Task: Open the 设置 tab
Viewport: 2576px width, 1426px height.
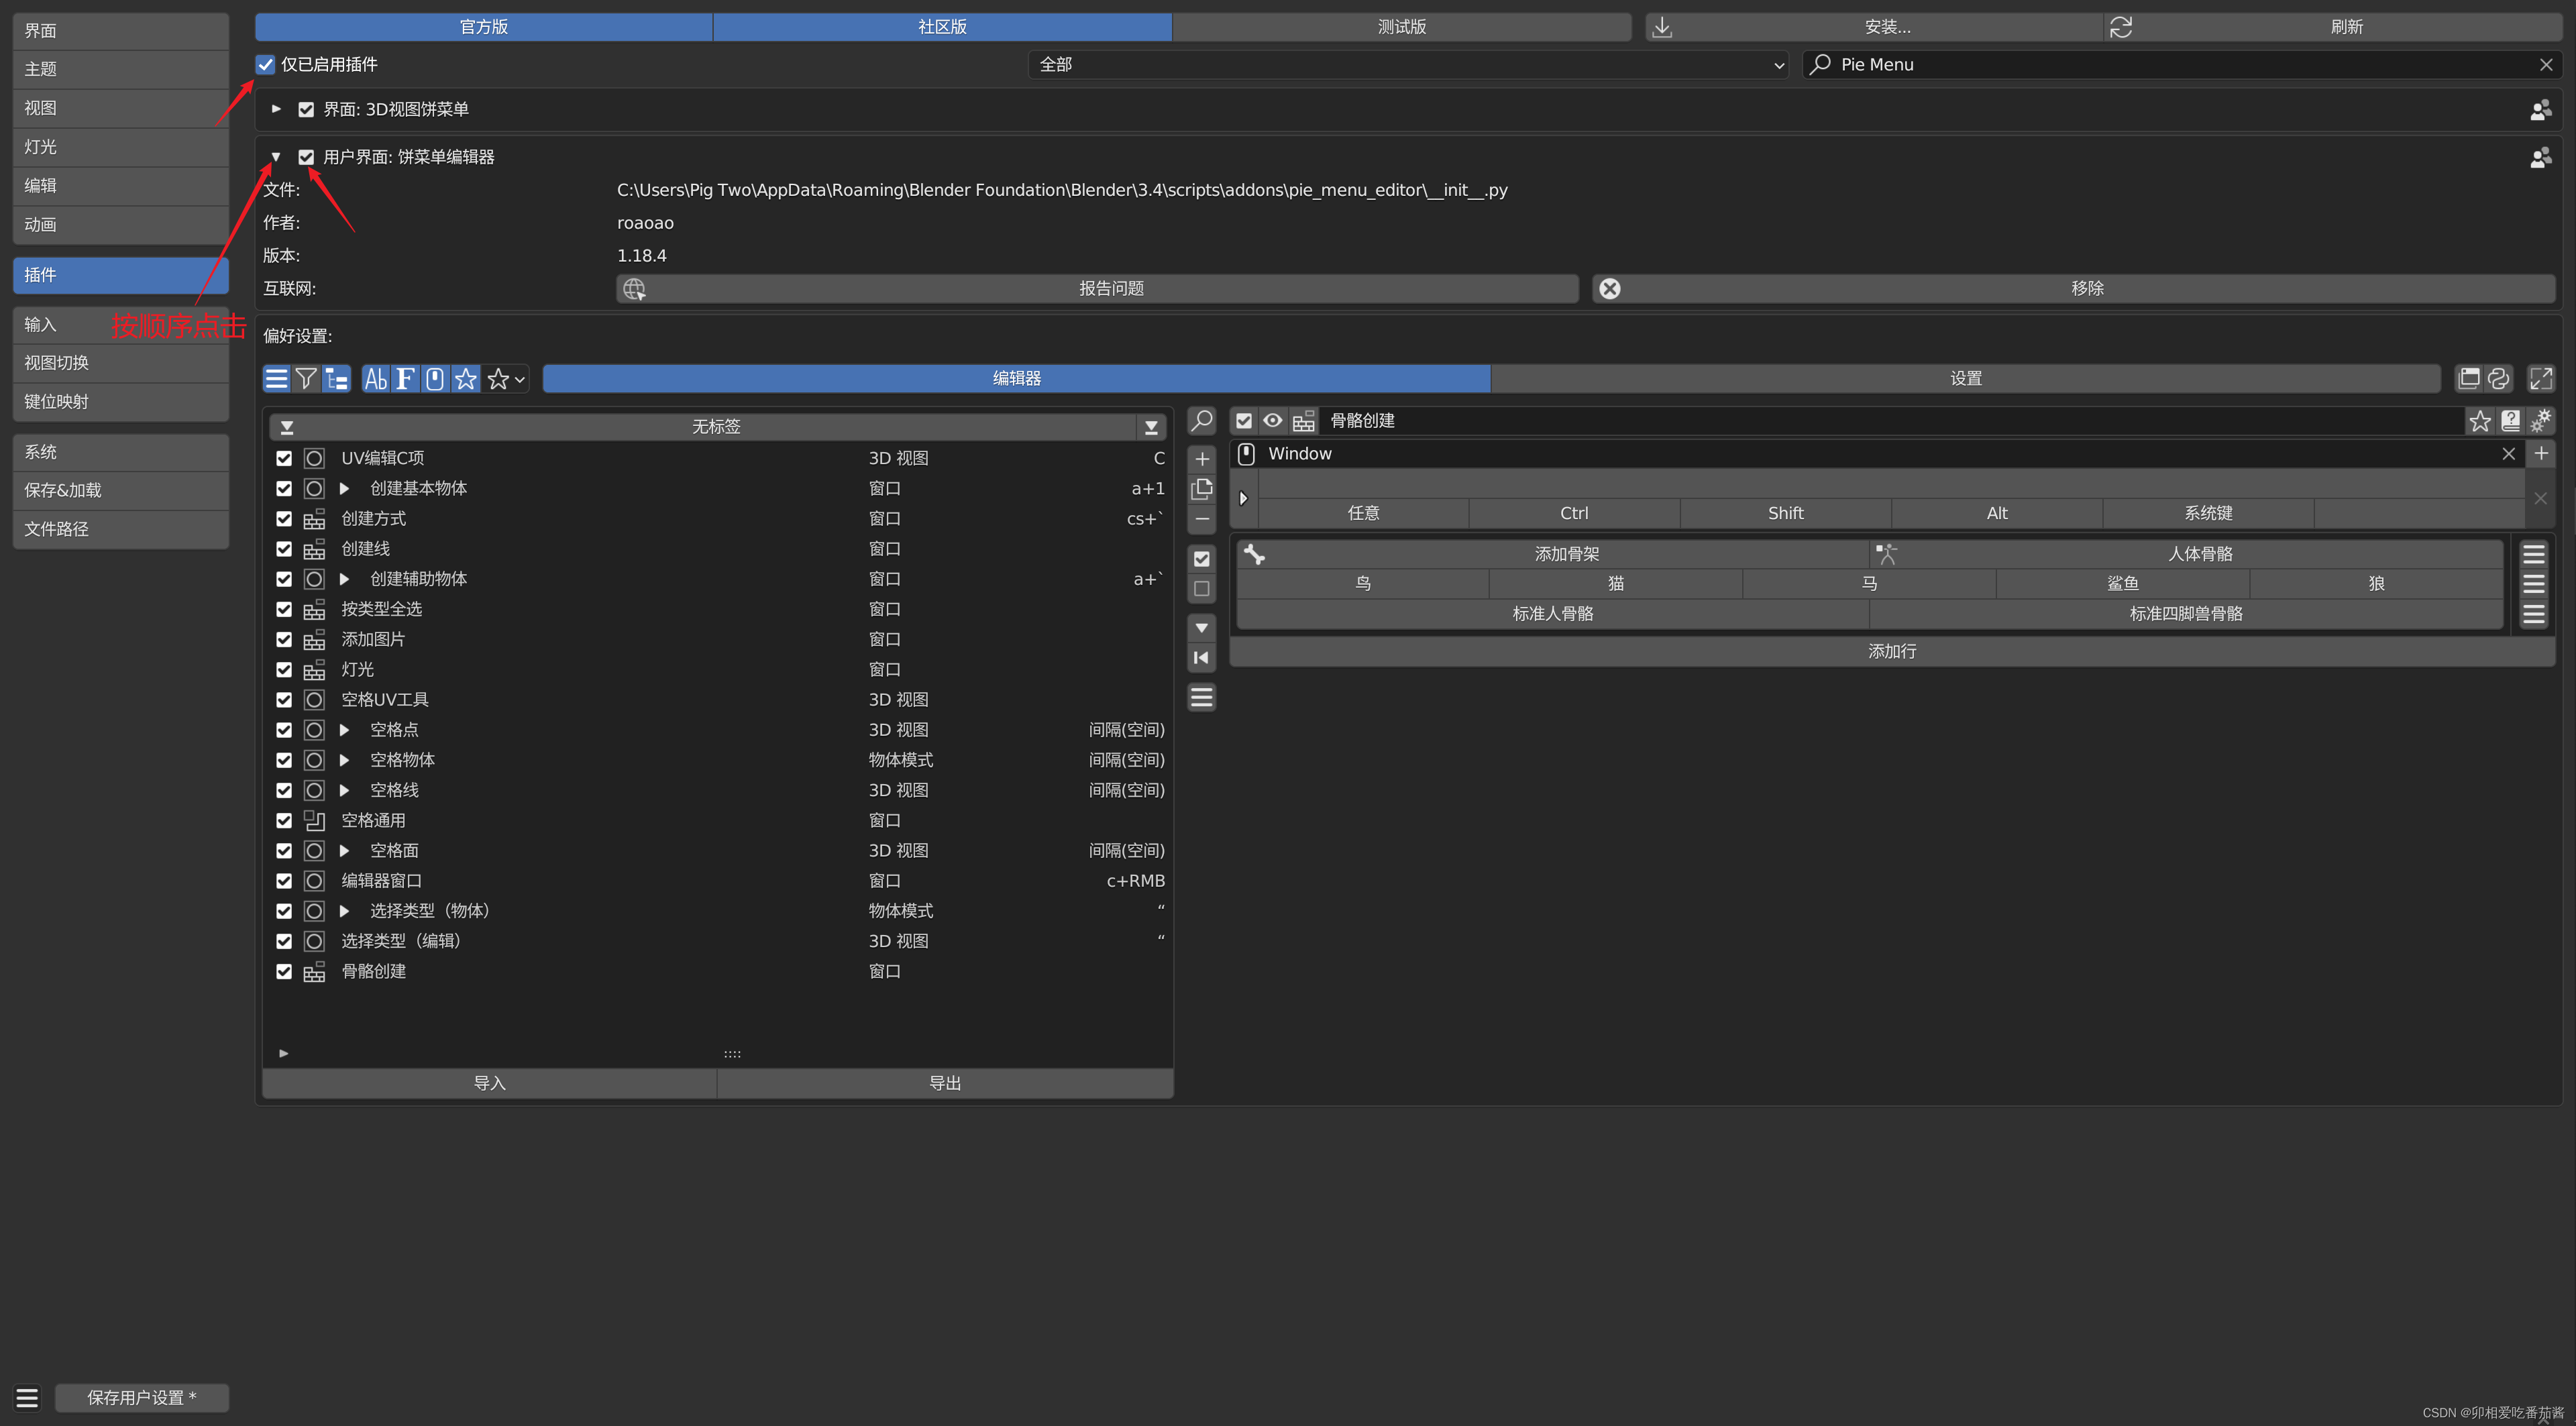Action: click(x=1966, y=379)
